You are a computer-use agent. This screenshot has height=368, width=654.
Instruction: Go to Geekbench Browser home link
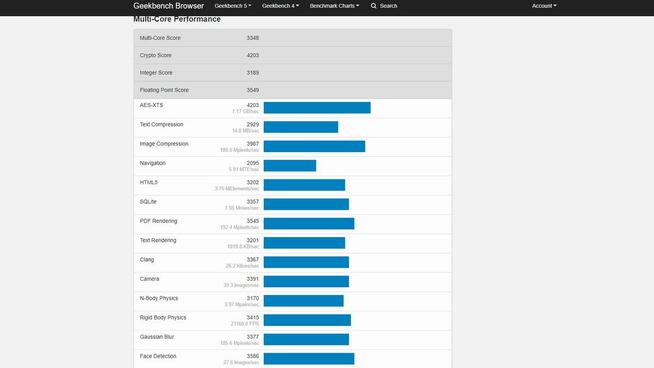point(169,6)
